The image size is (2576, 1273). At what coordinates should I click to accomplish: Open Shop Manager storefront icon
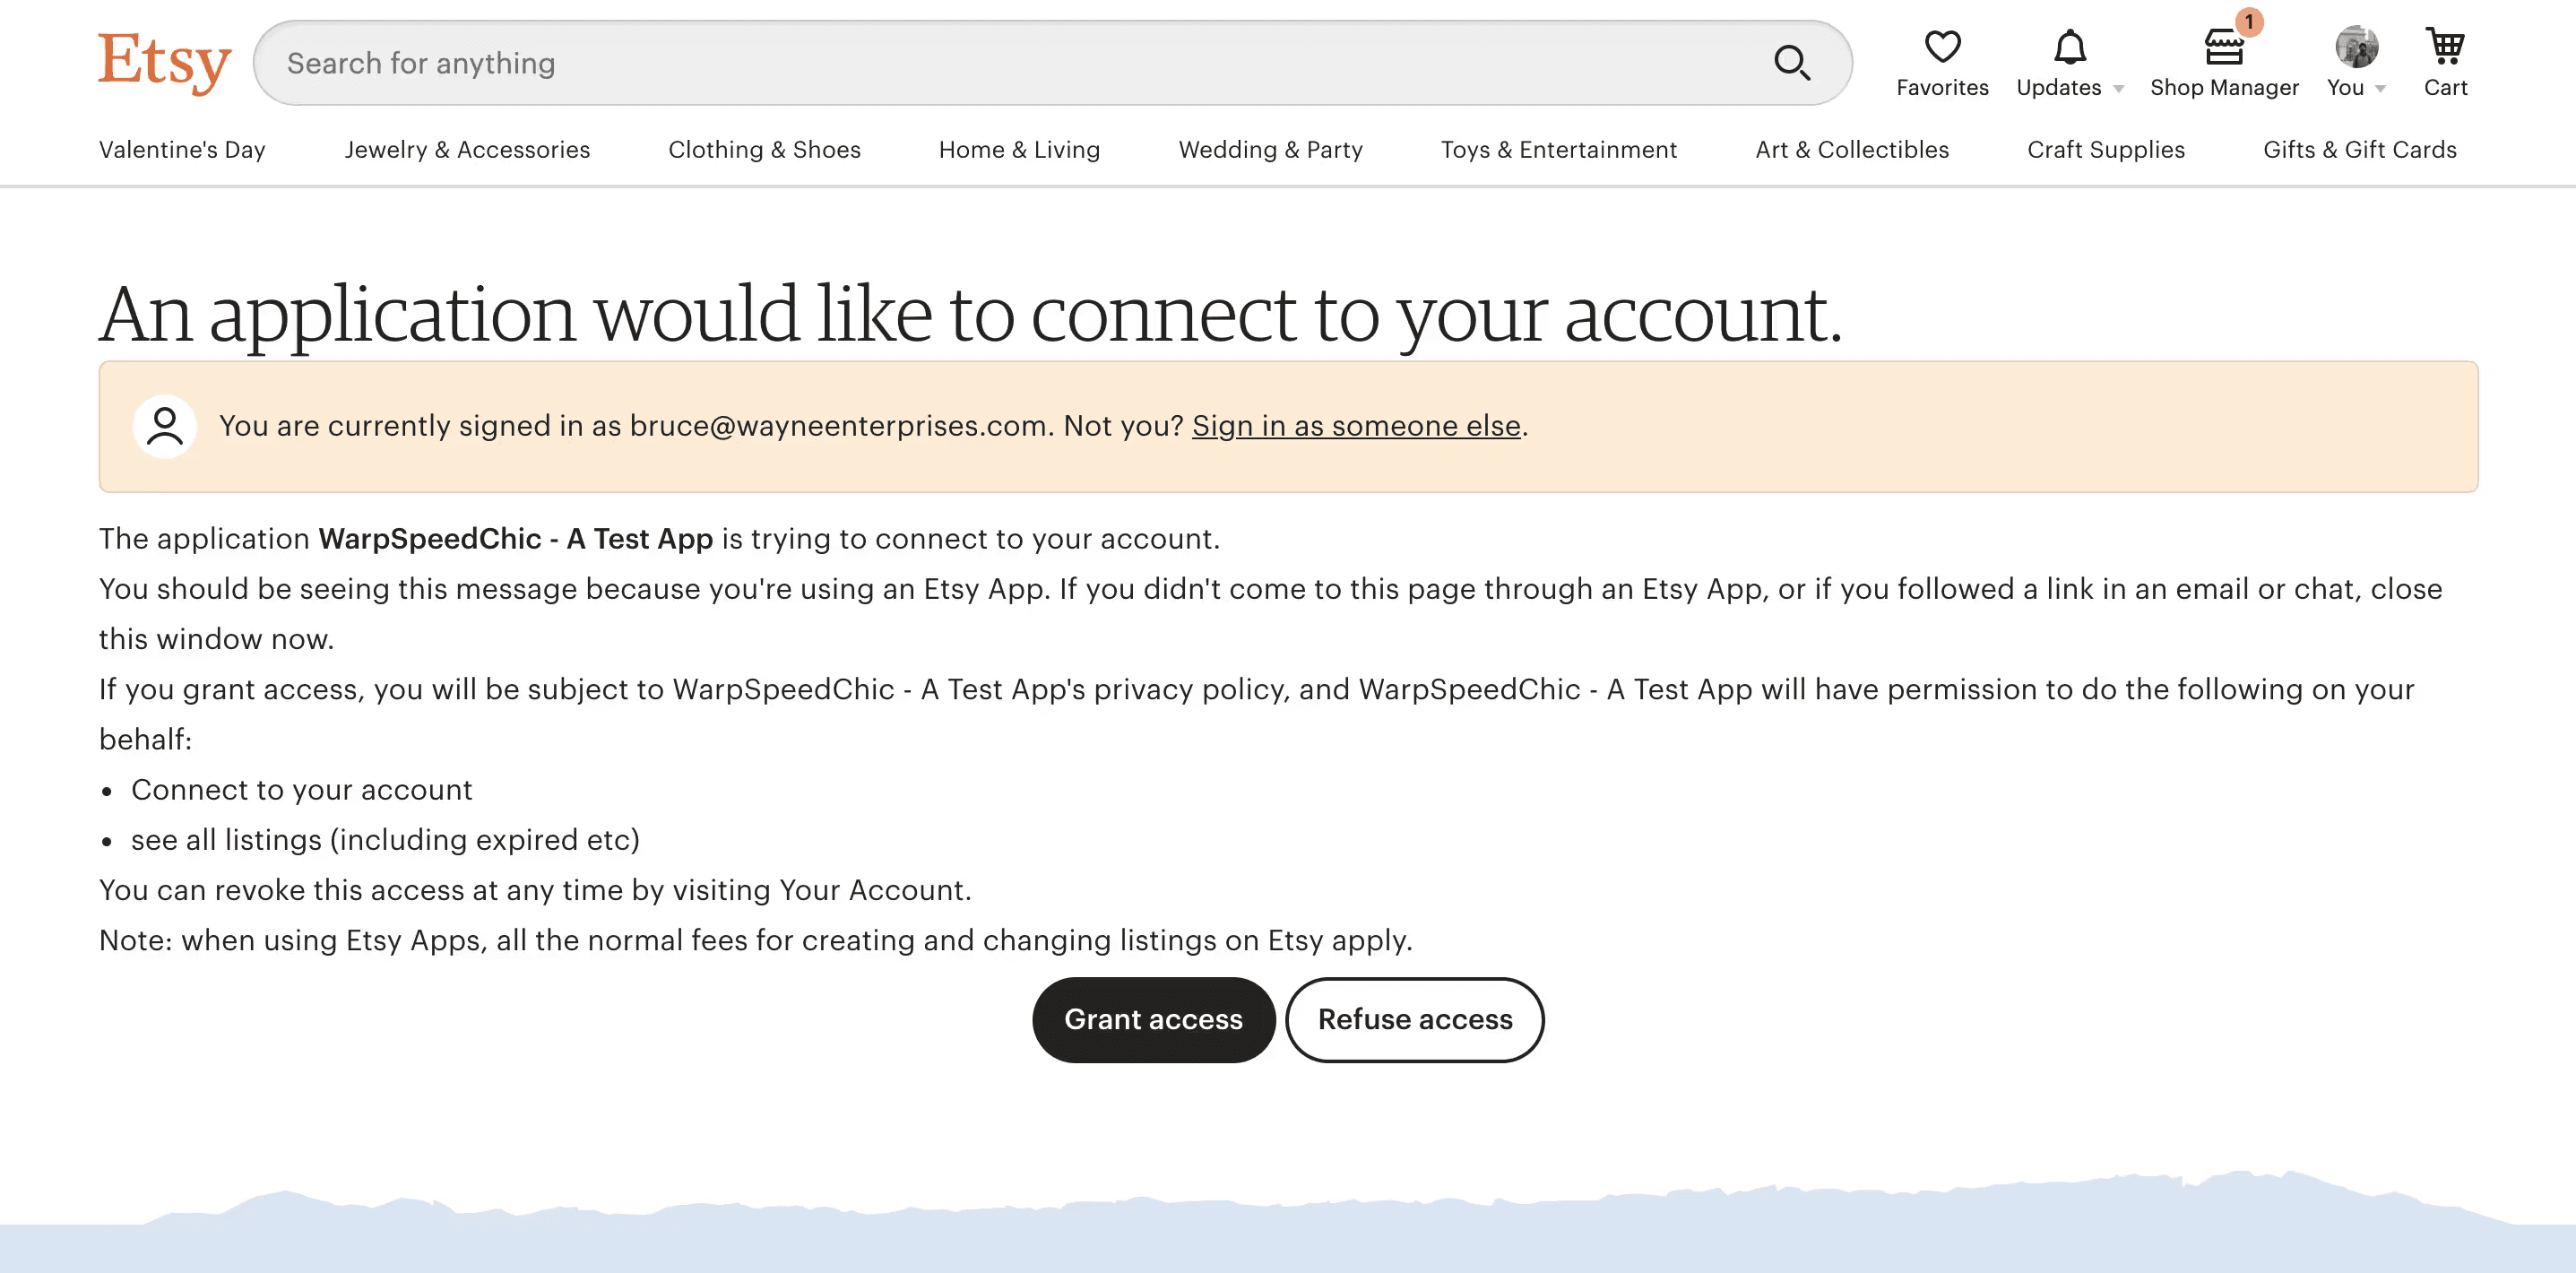2223,47
